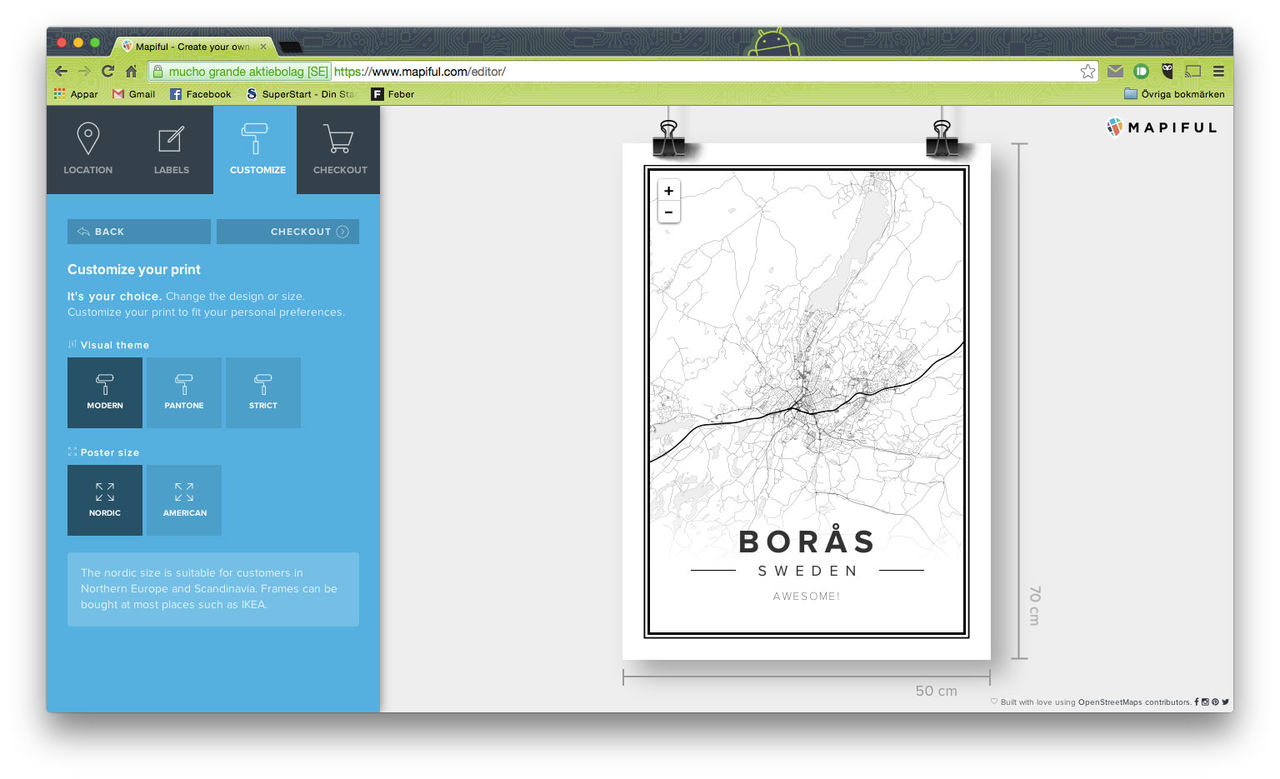
Task: Open the Chrome hamburger menu
Action: [1218, 72]
